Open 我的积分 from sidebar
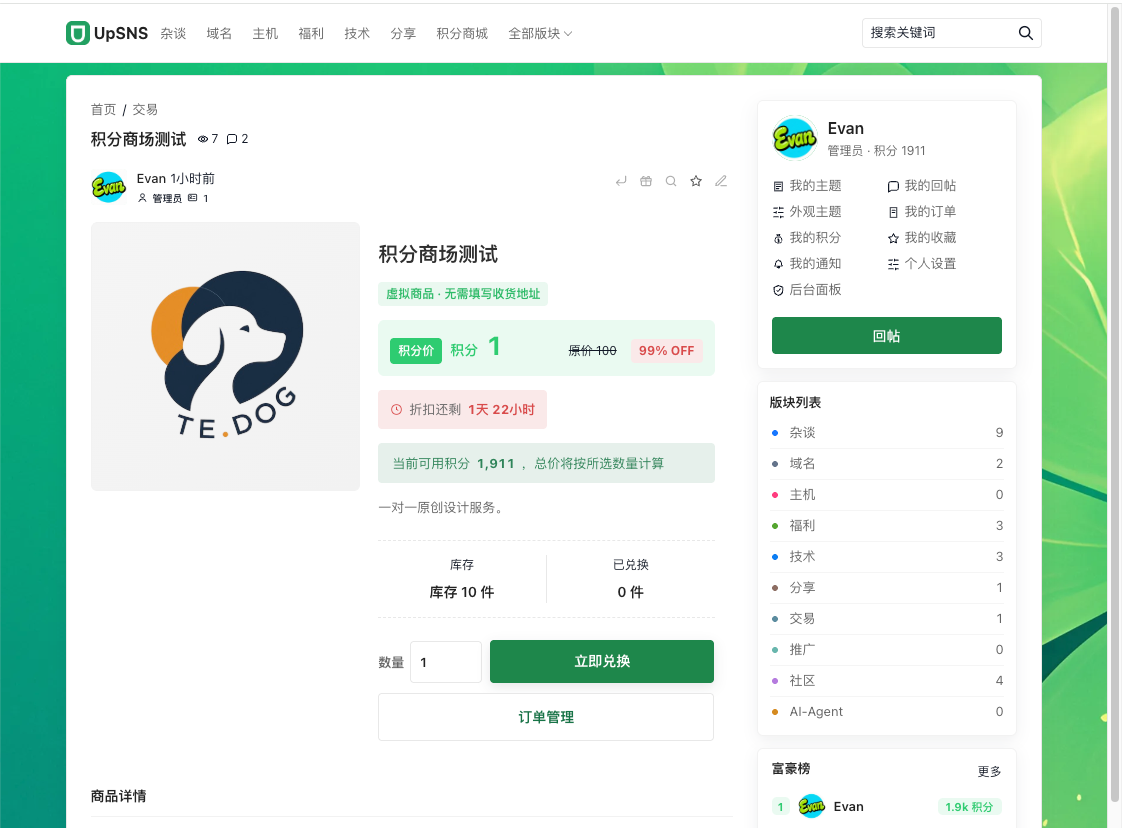The height and width of the screenshot is (828, 1122). tap(807, 238)
